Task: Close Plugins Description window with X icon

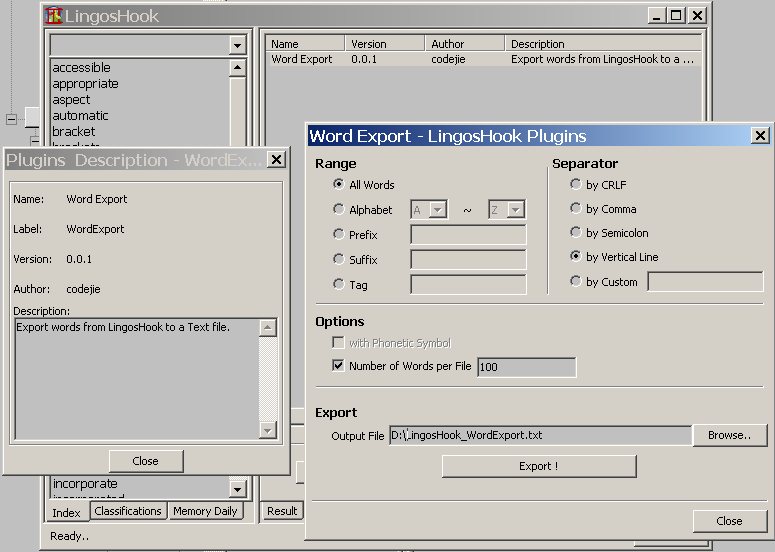Action: tap(277, 160)
